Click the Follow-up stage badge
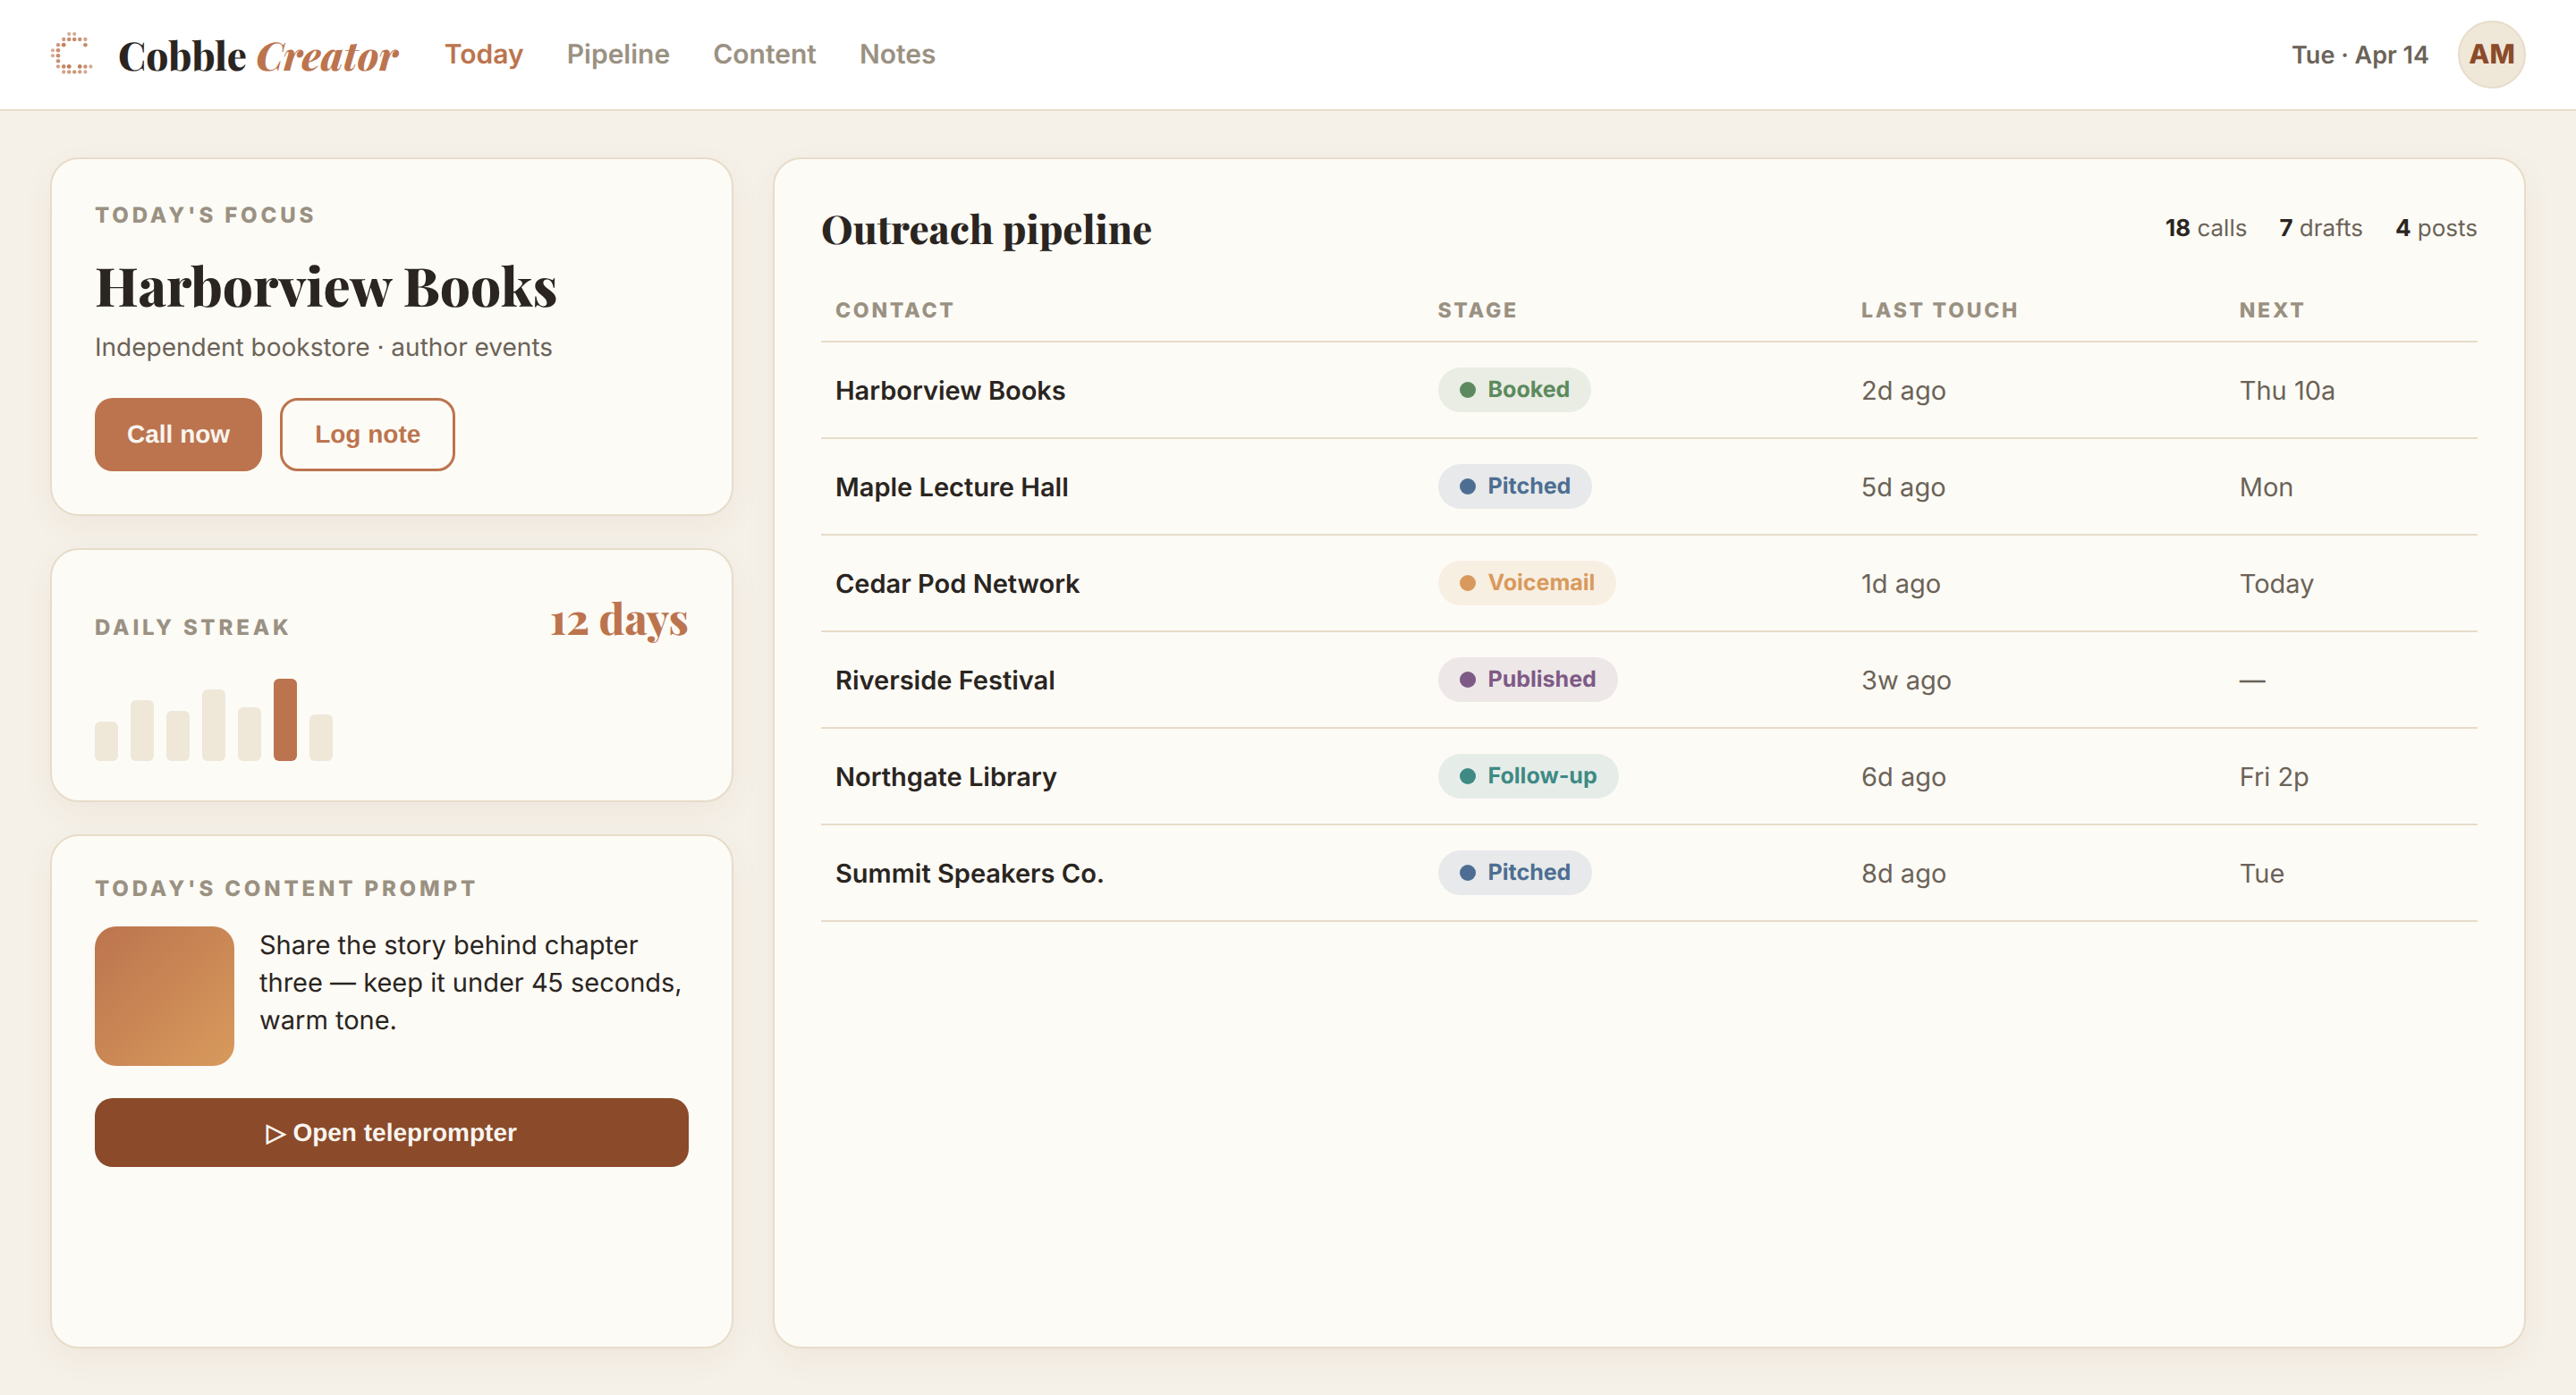 tap(1528, 776)
